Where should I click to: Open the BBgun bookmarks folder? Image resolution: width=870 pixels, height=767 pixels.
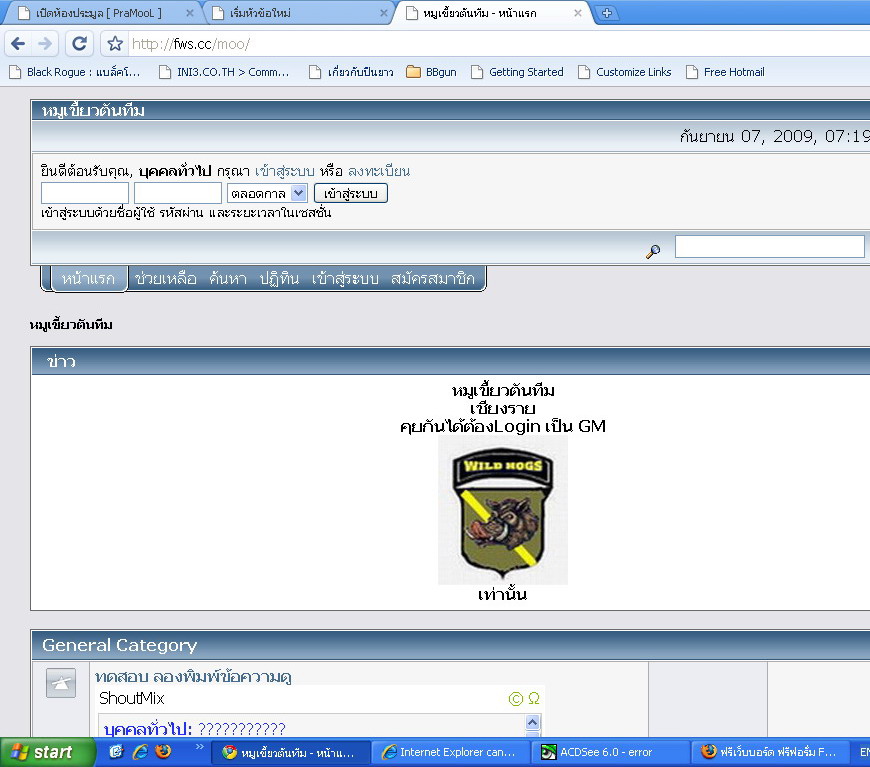[432, 72]
